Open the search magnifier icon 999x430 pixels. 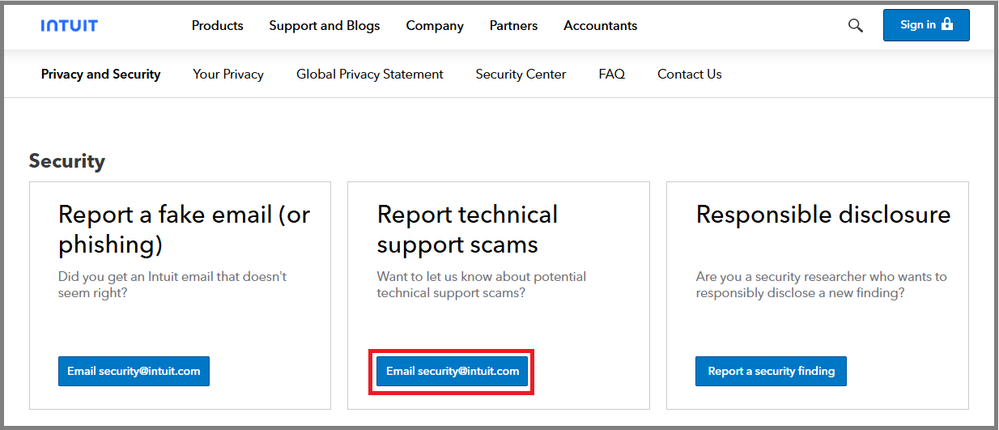point(855,26)
